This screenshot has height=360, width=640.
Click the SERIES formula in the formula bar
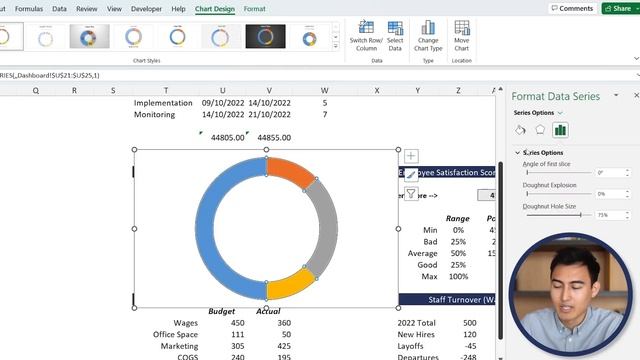[x=50, y=76]
